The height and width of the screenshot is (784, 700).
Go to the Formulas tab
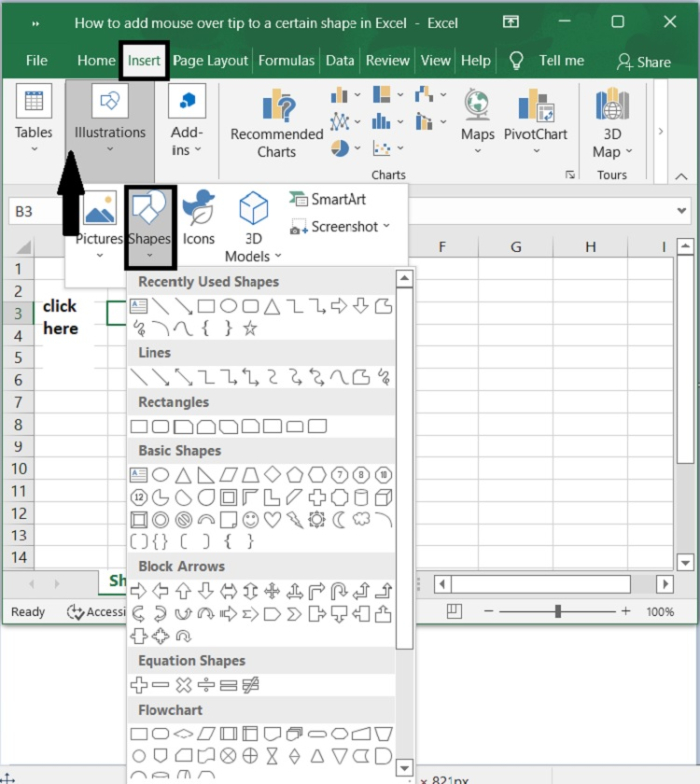[x=286, y=60]
